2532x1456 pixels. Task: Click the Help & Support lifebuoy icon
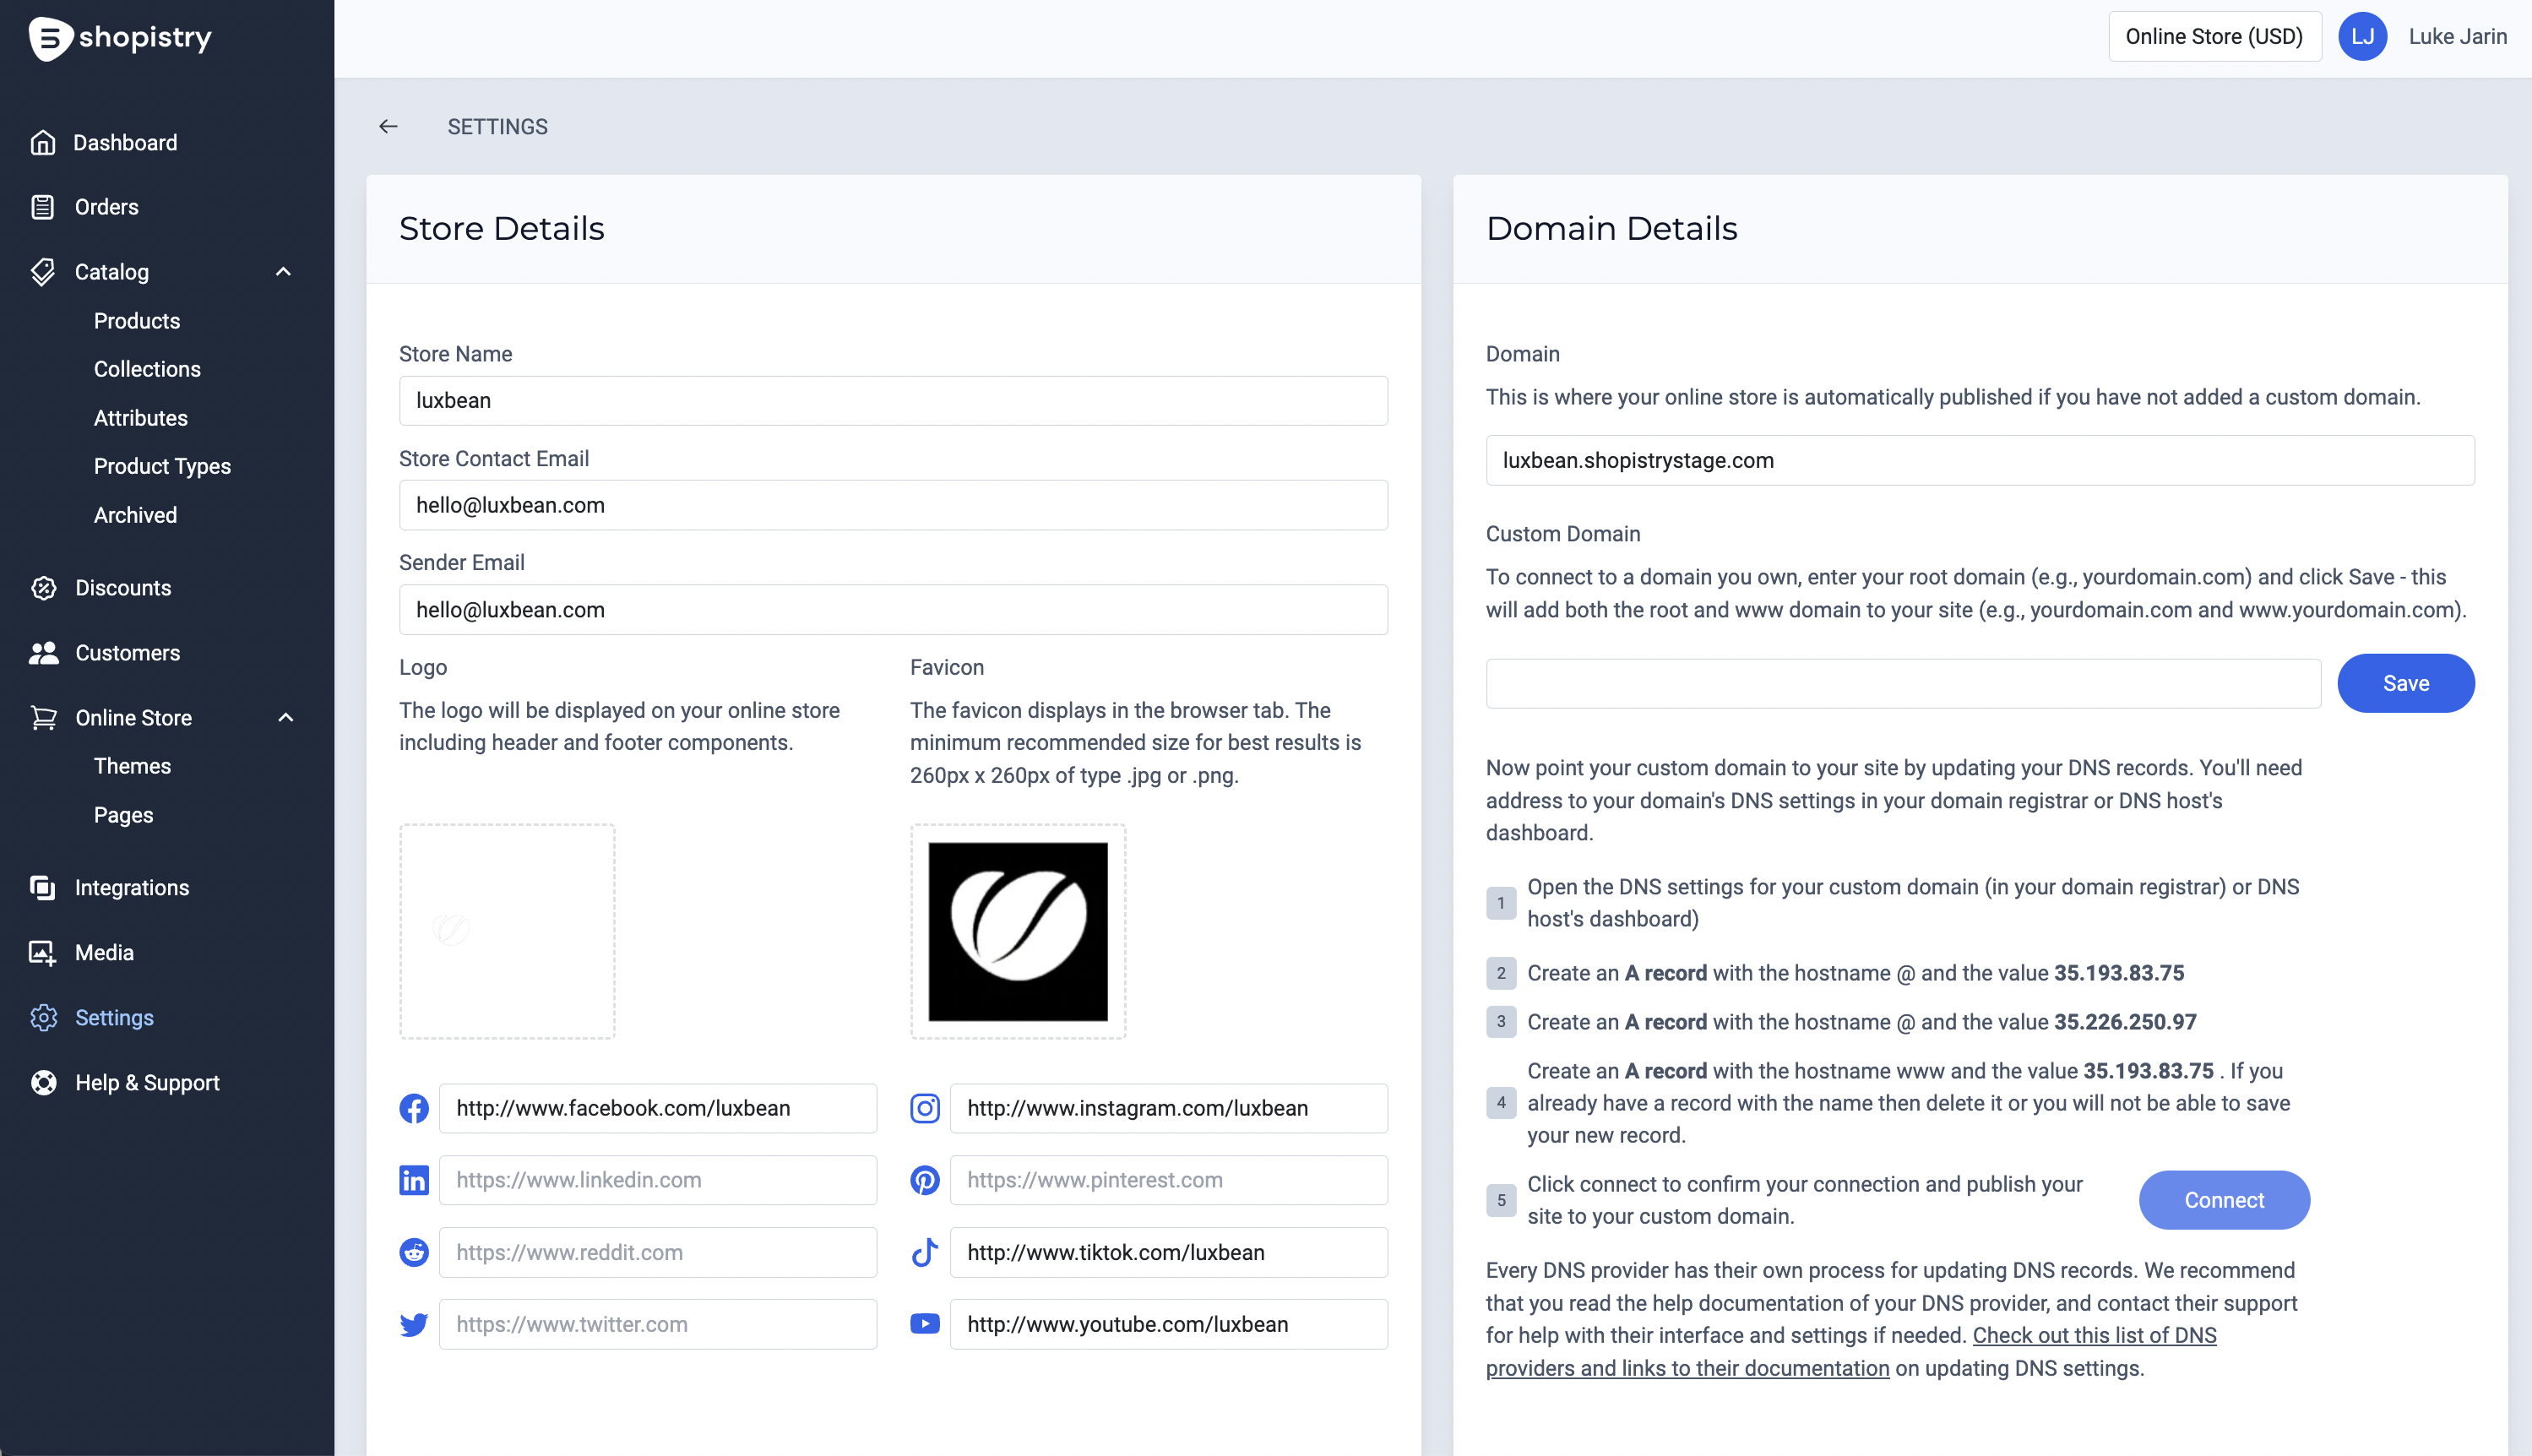(43, 1083)
